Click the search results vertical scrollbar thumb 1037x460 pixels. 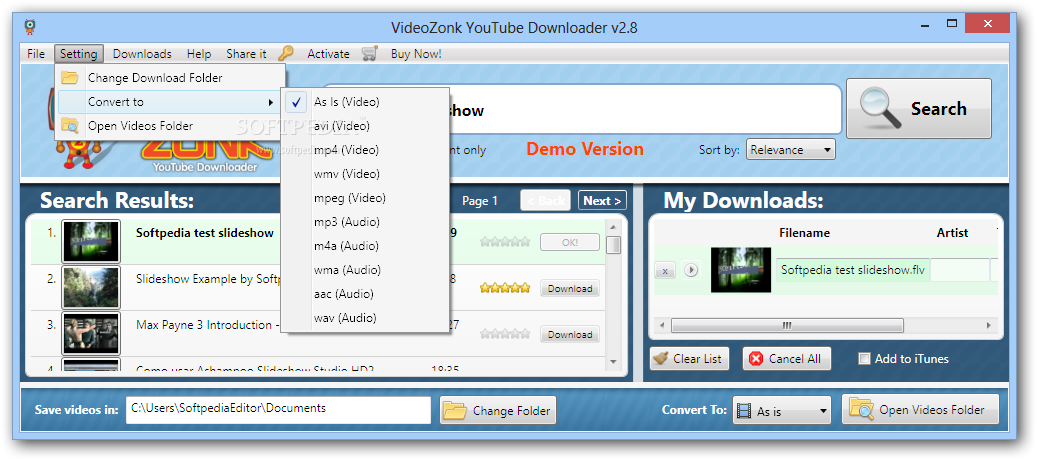click(x=613, y=245)
